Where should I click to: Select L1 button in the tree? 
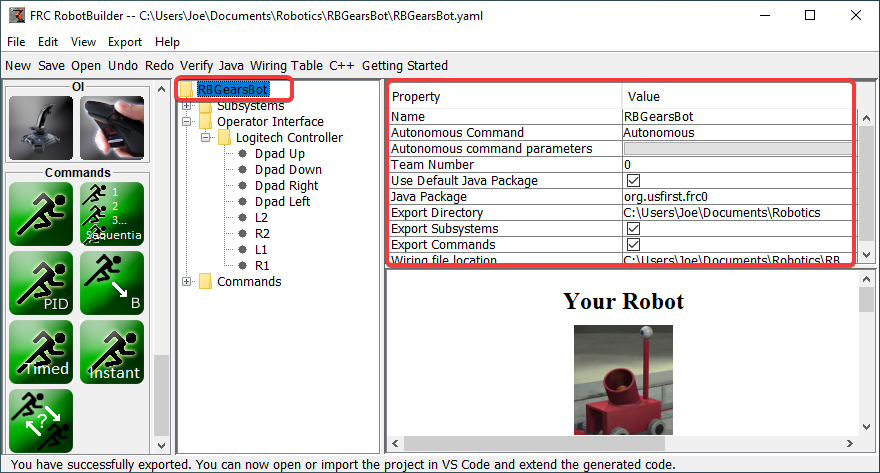[x=261, y=250]
